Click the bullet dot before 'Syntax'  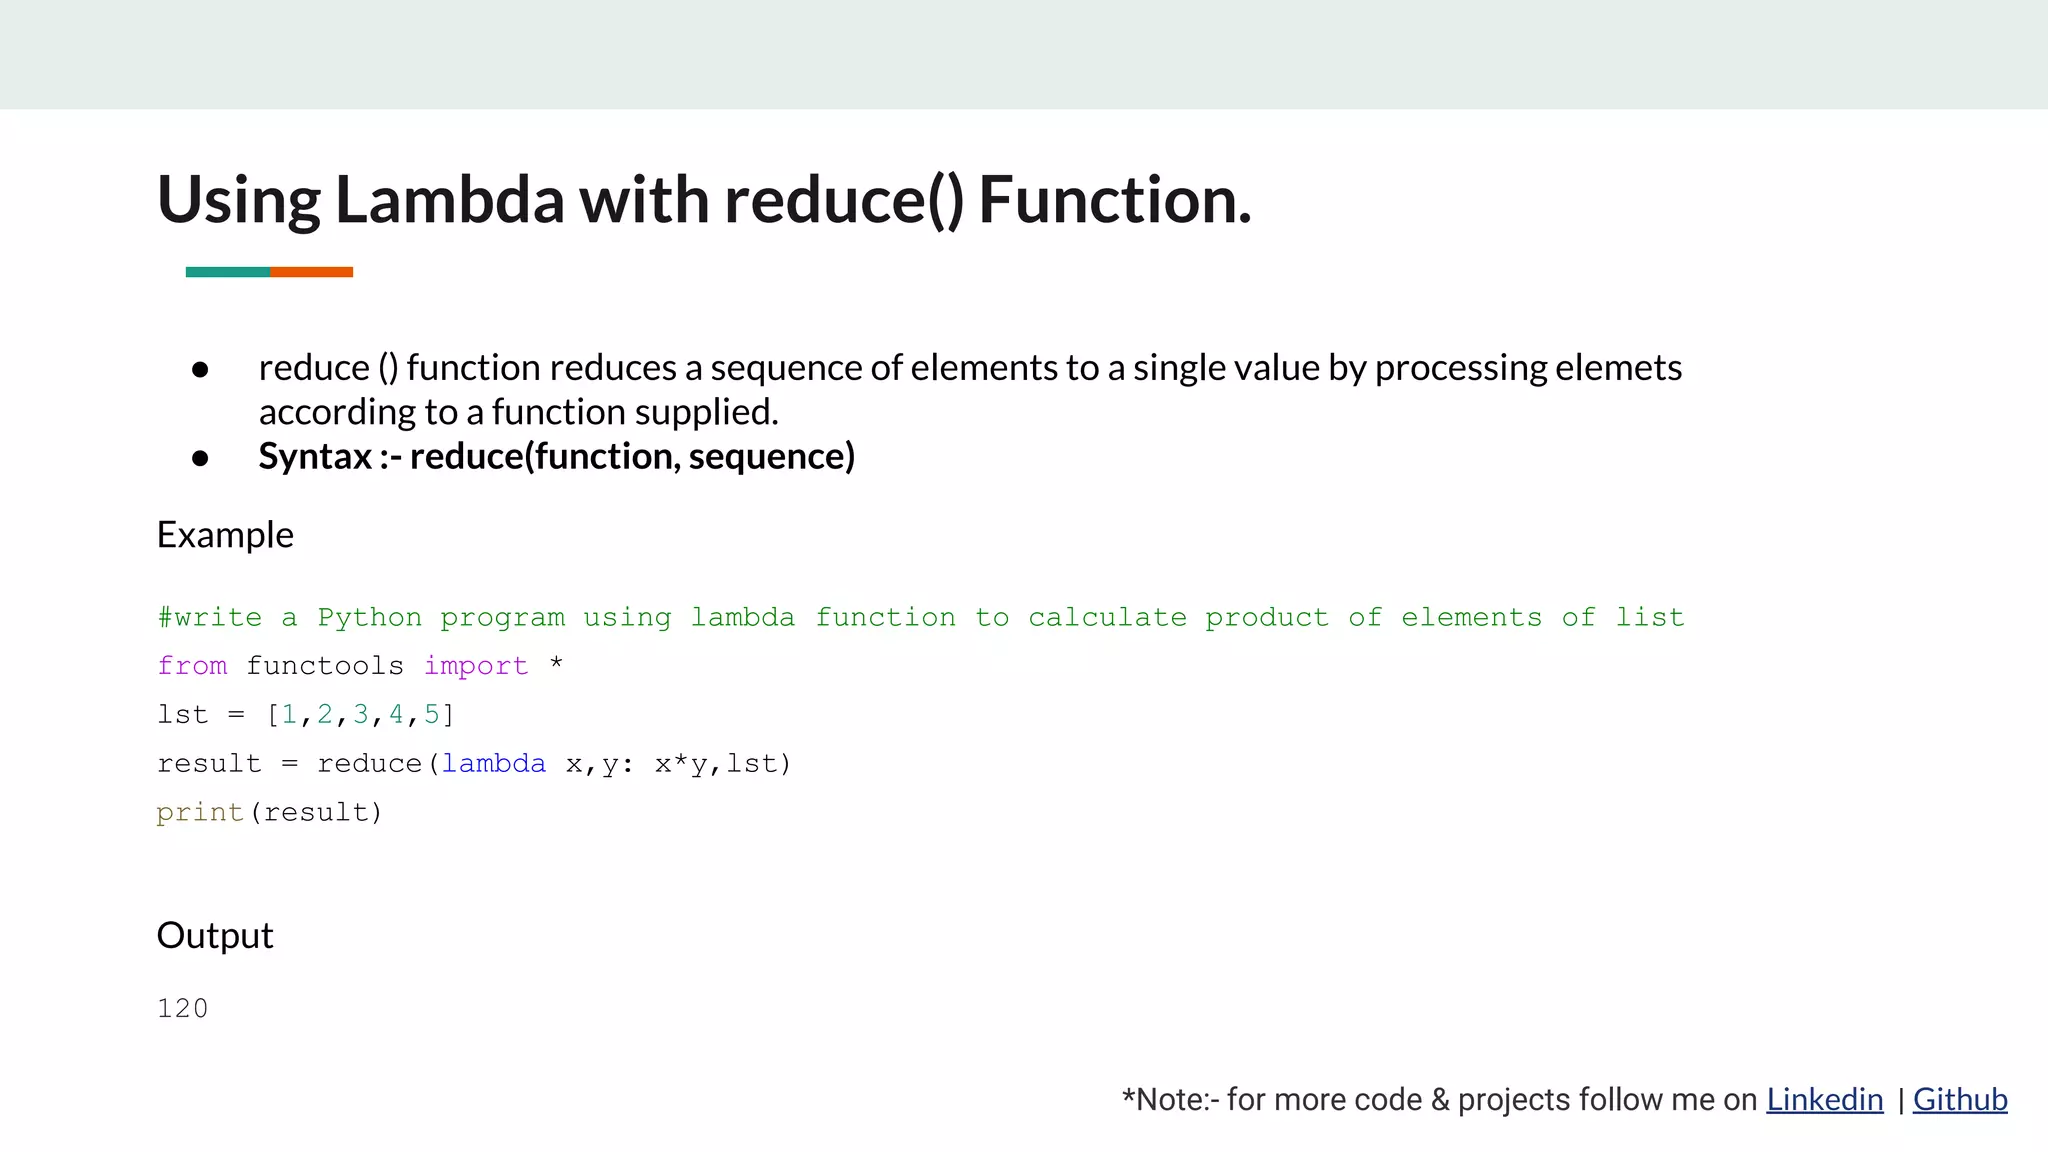point(200,458)
